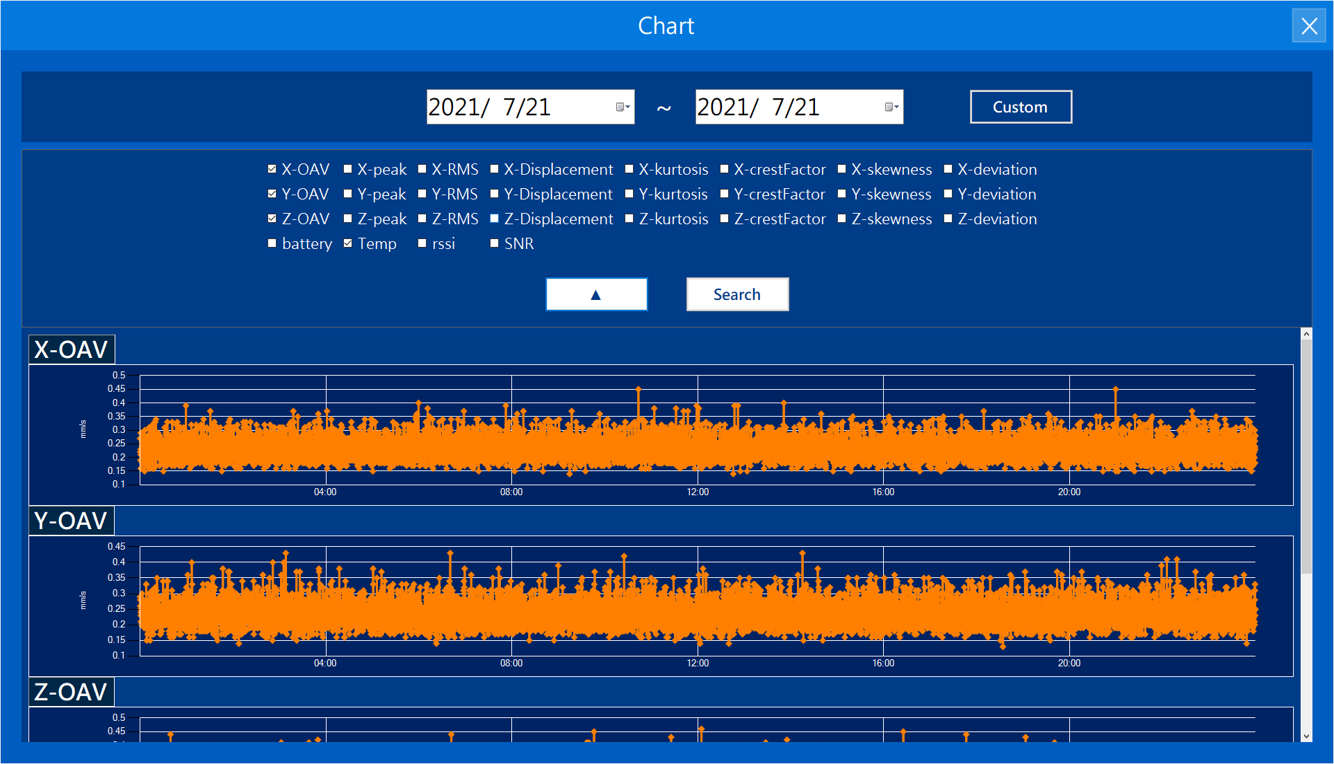Image resolution: width=1334 pixels, height=764 pixels.
Task: Click the 20:00 time label on the X-OAV chart
Action: tap(1069, 492)
